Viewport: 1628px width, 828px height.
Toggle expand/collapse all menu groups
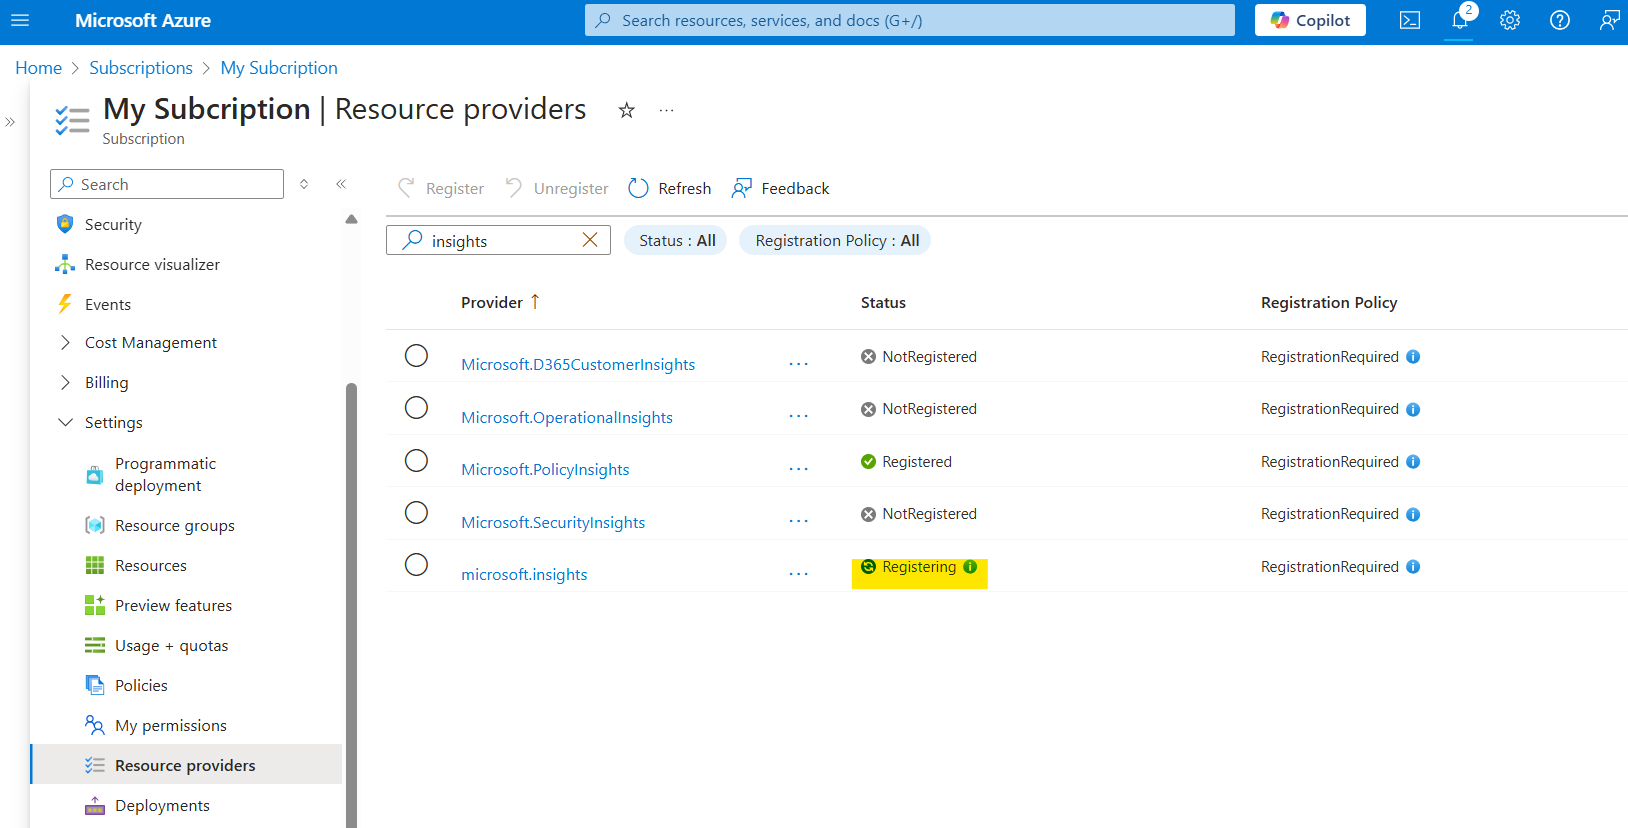[304, 184]
